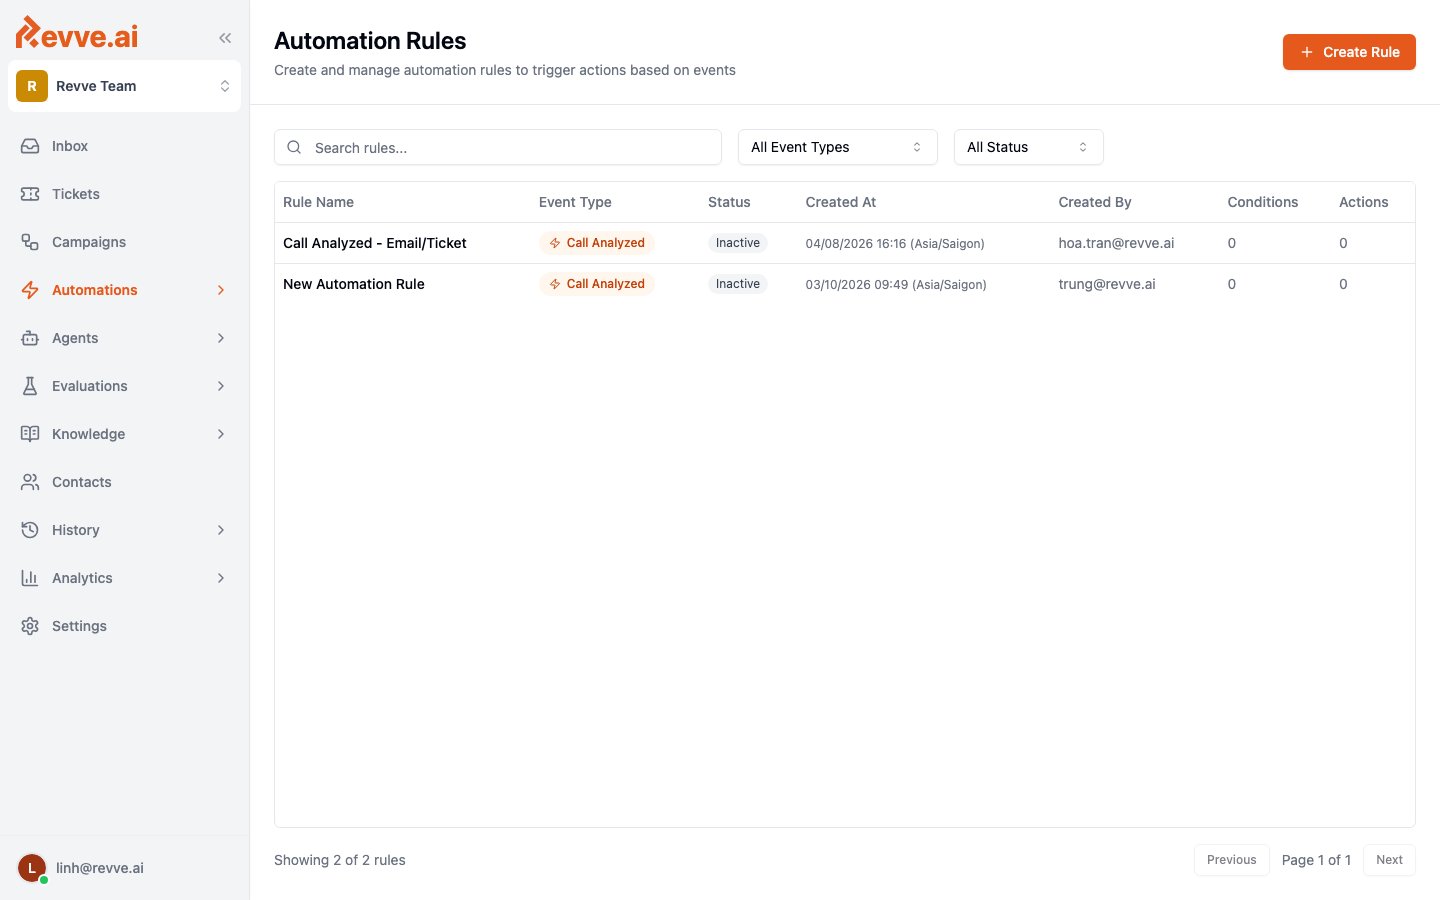Select Contacts in the sidebar

pyautogui.click(x=124, y=482)
